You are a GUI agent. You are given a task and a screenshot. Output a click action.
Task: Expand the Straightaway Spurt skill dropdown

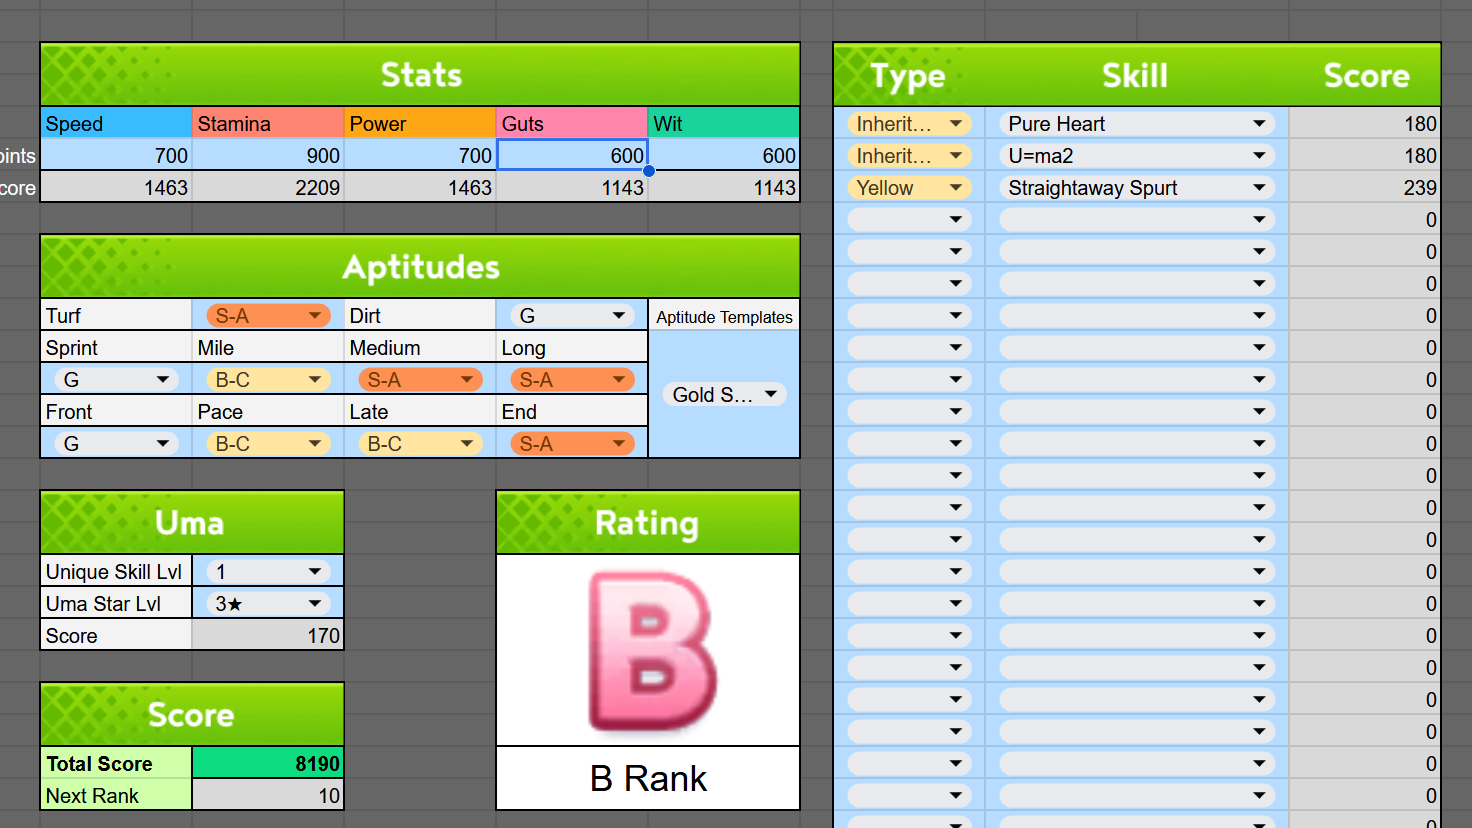tap(1137, 188)
